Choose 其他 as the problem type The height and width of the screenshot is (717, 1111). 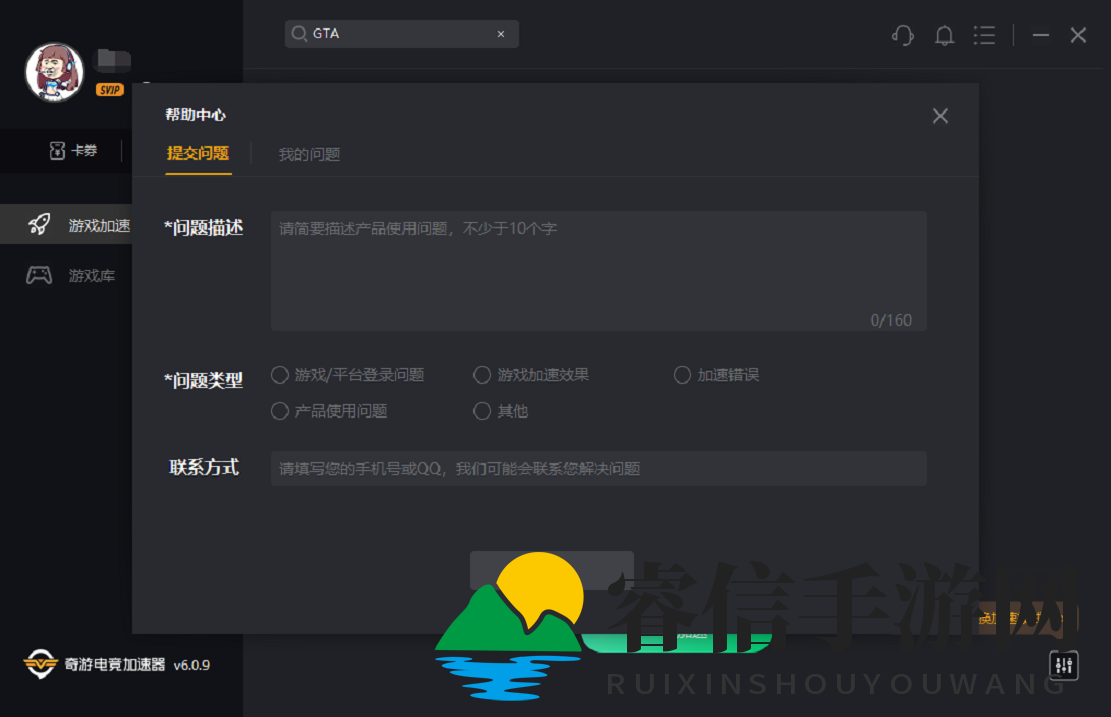pyautogui.click(x=482, y=411)
